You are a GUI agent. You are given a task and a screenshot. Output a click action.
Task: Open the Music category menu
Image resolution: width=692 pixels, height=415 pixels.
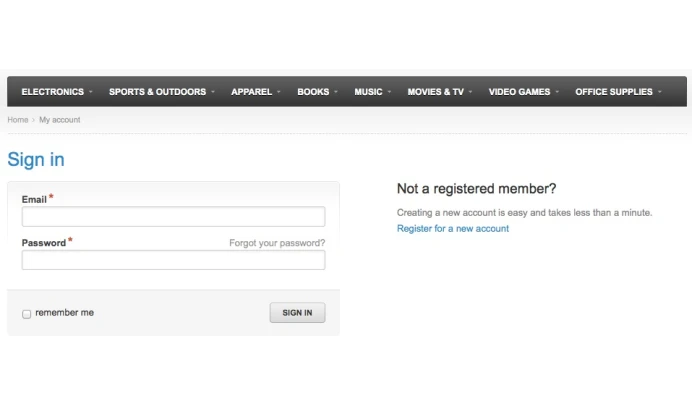click(x=368, y=92)
